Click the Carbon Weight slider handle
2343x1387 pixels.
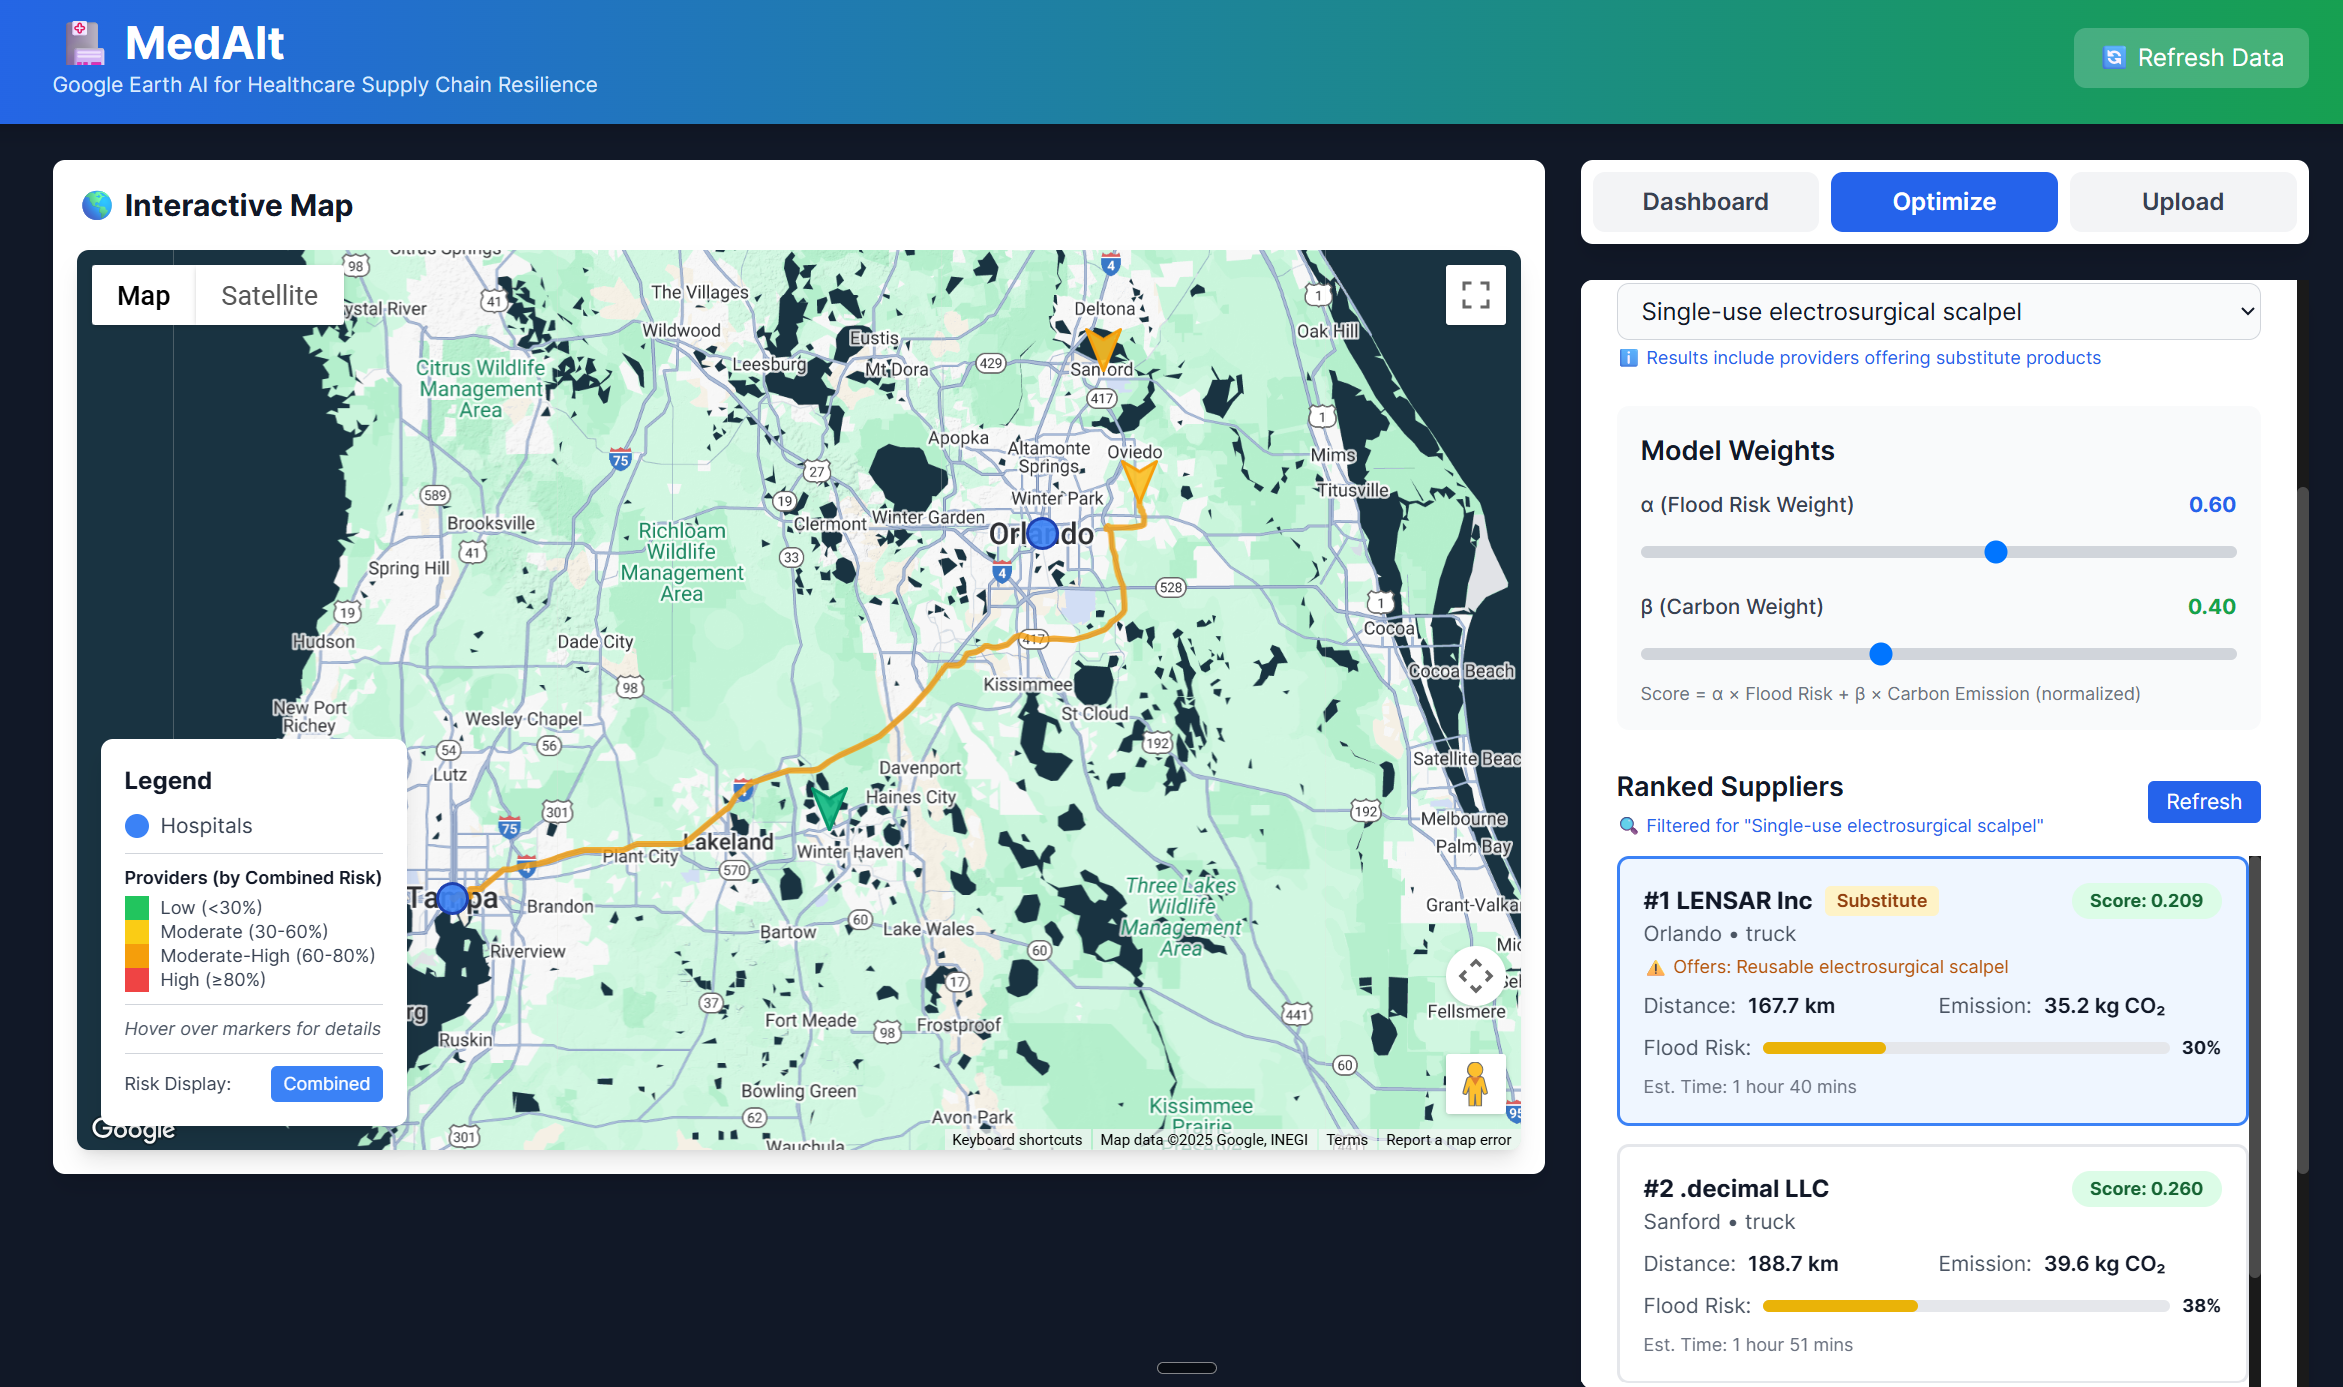click(x=1880, y=654)
